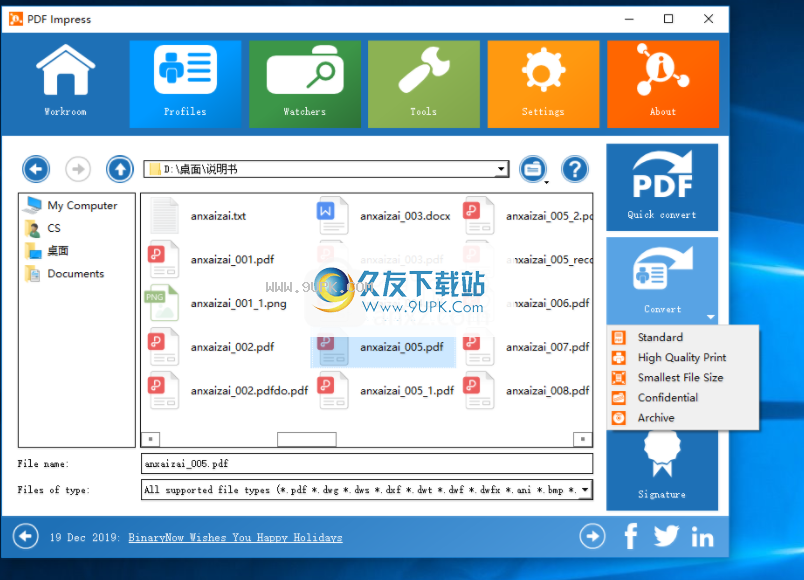Select the anxaizai_001_1.png image file
Viewport: 804px width, 580px height.
click(216, 304)
